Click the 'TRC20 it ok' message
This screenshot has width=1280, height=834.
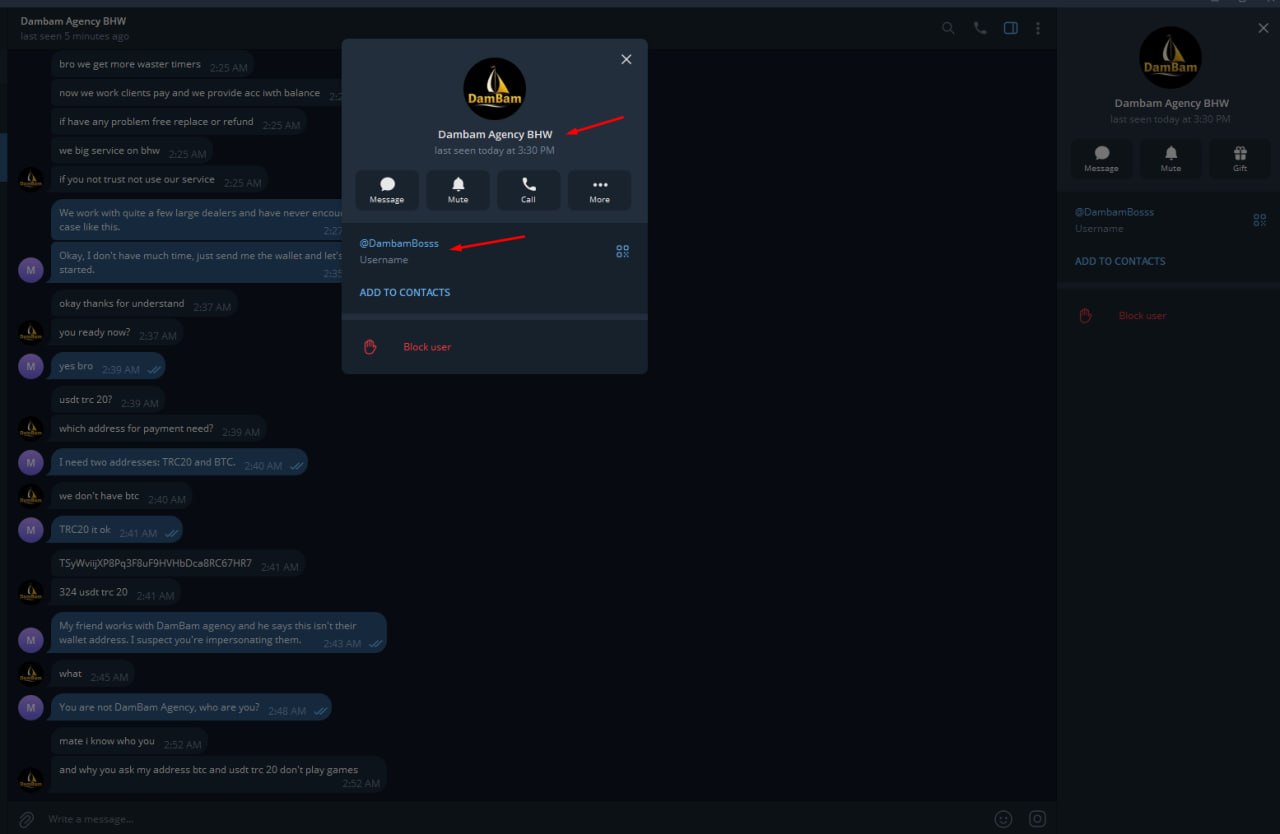(x=117, y=531)
